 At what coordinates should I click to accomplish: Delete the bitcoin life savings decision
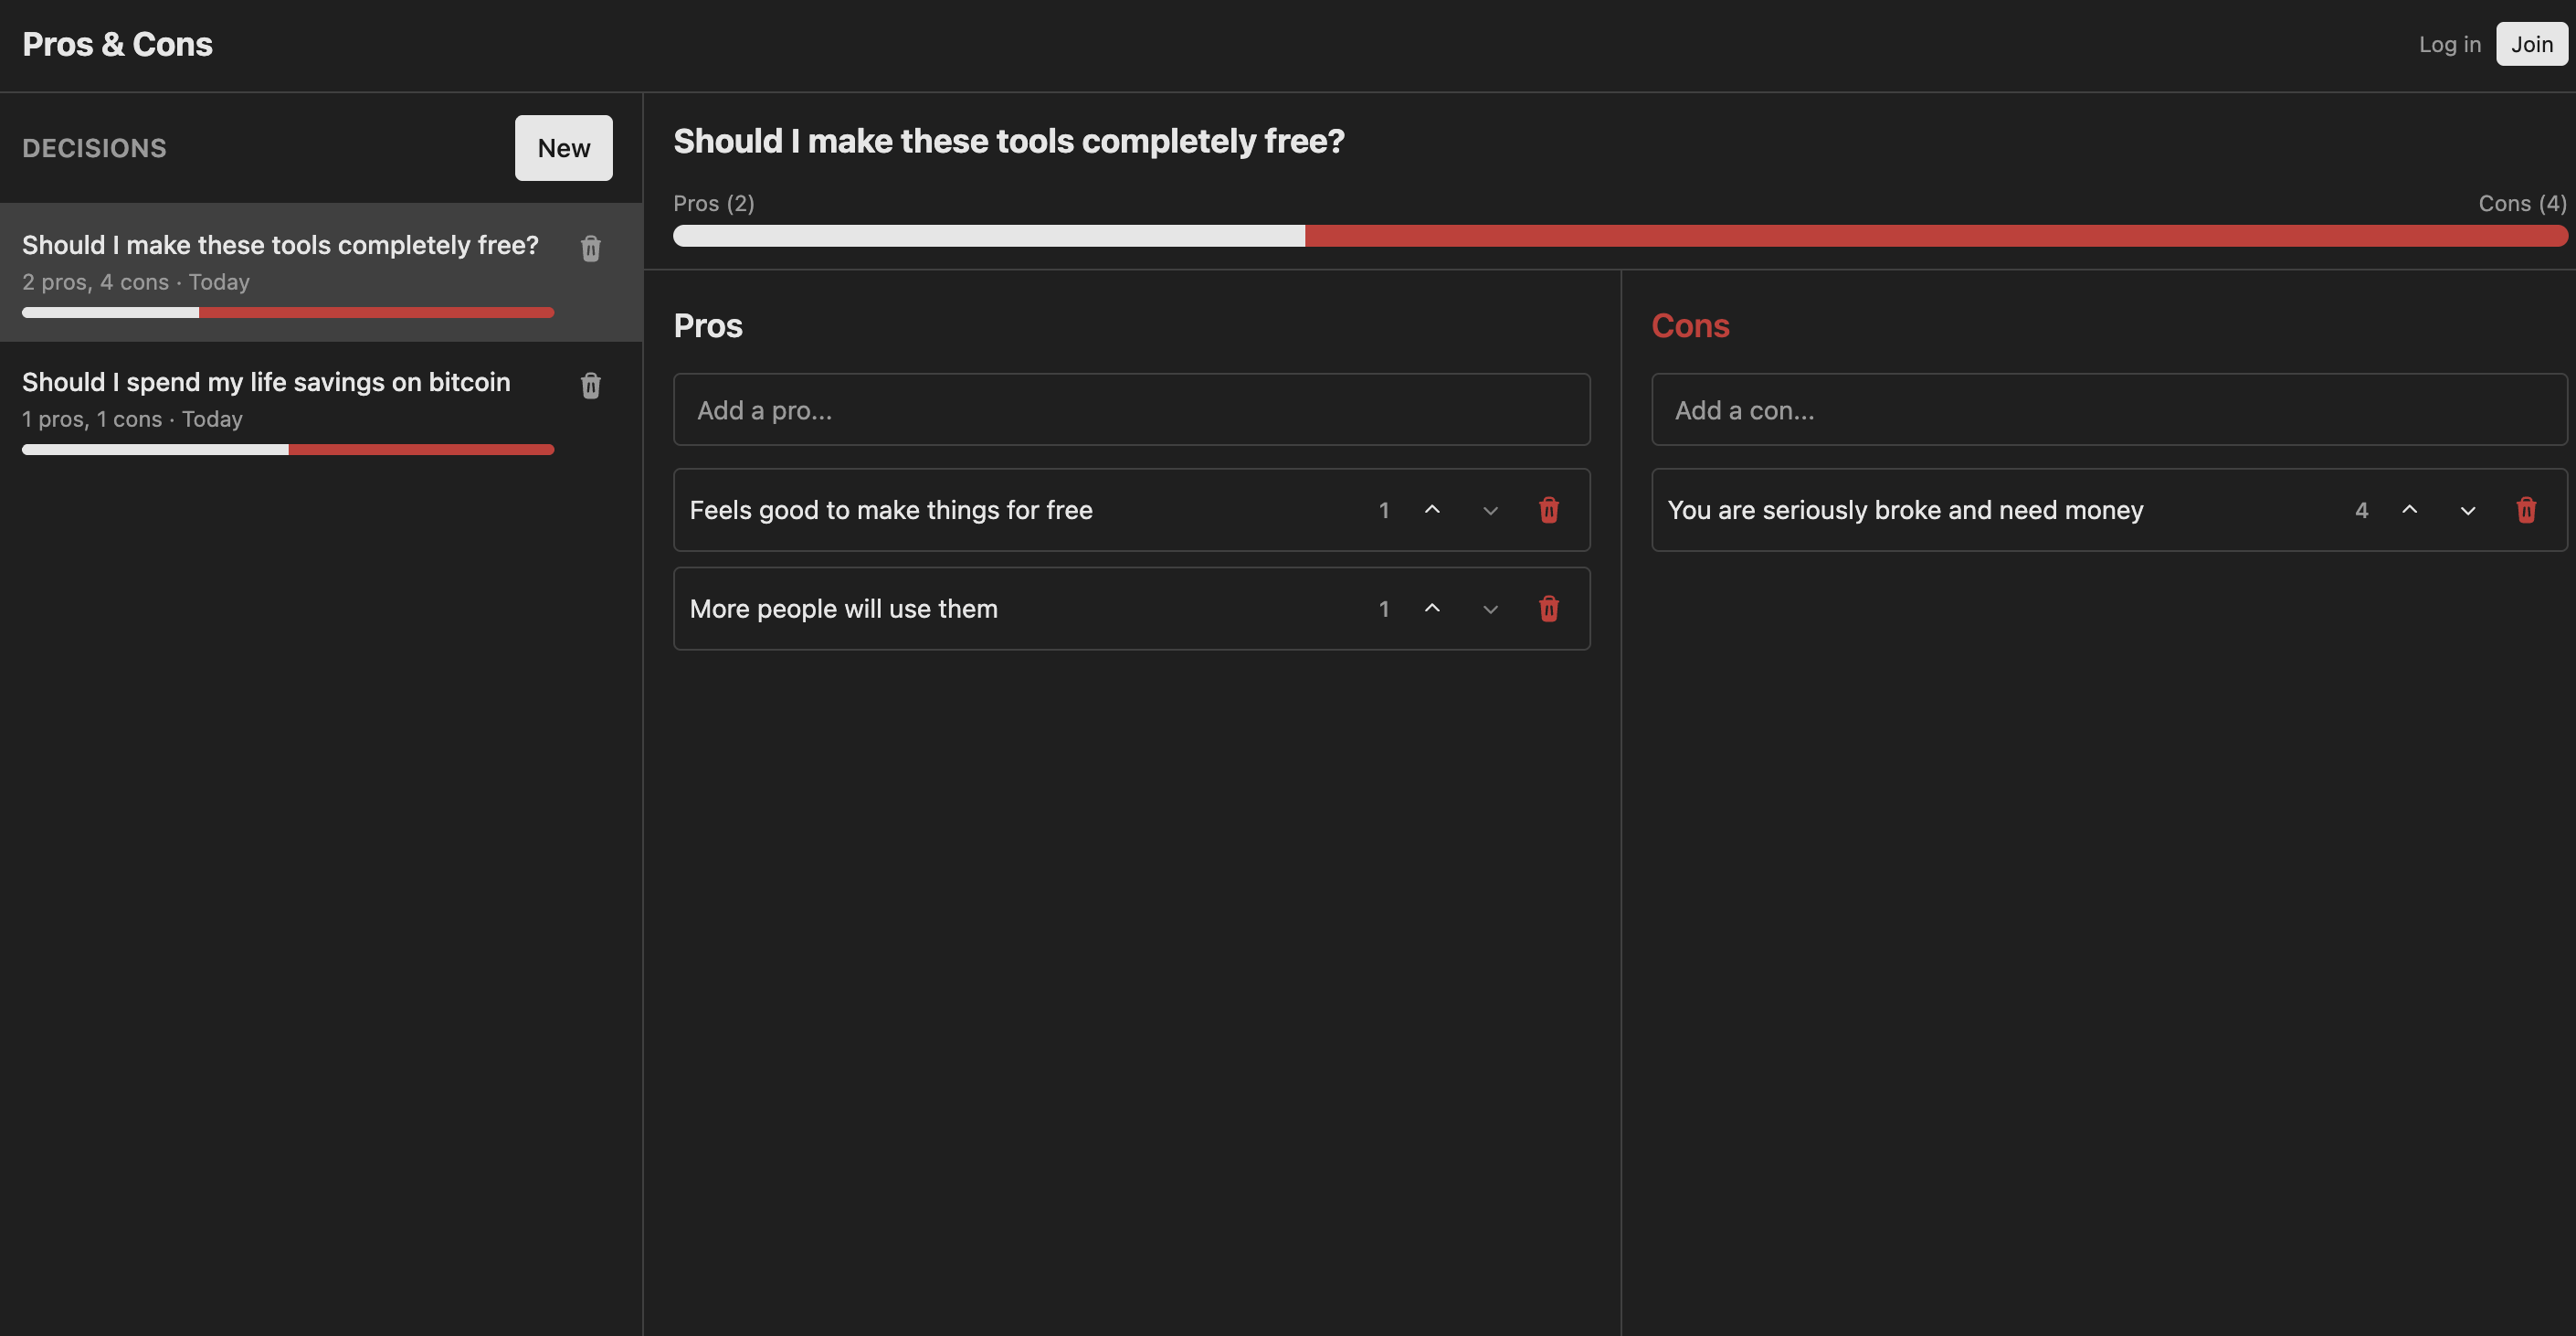590,386
